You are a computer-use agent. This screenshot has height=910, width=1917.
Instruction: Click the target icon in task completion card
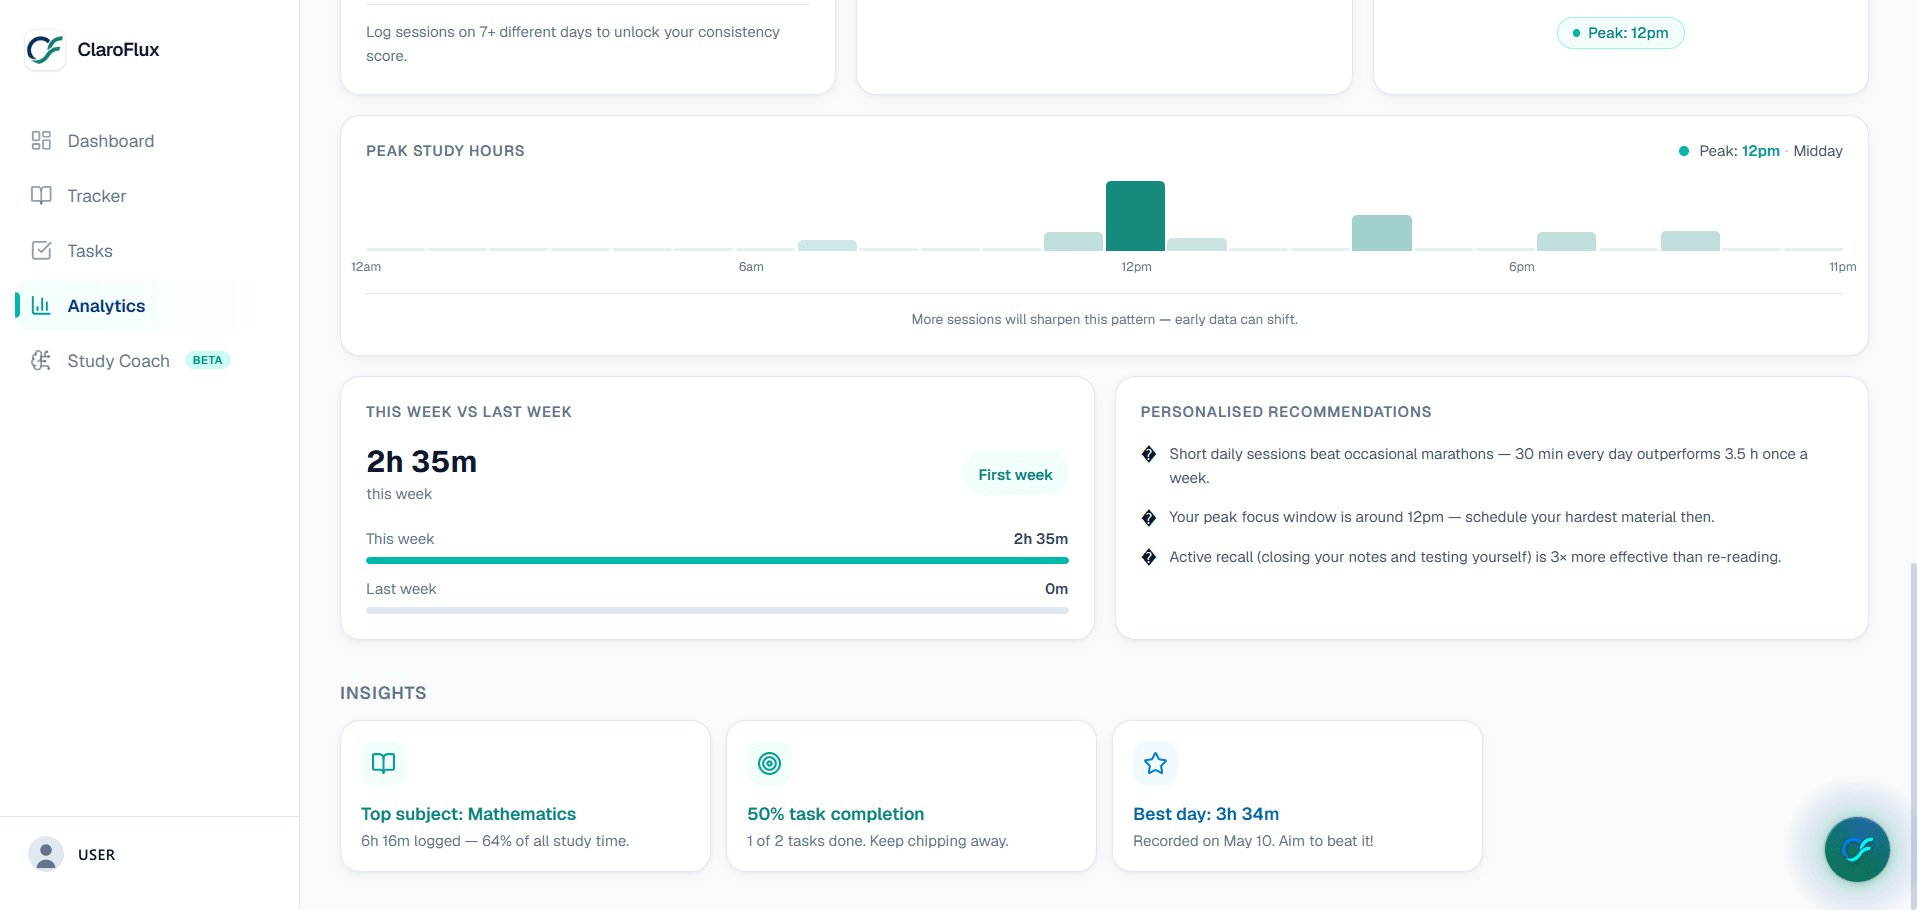pos(769,764)
